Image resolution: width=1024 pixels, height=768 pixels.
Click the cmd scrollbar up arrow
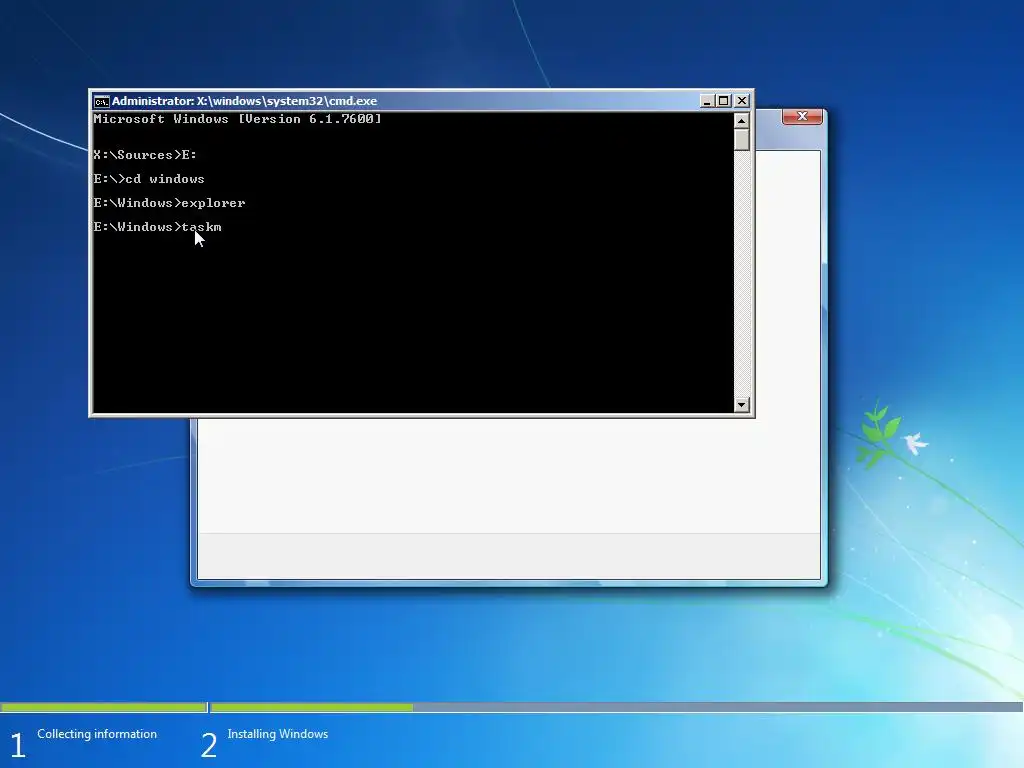point(741,121)
